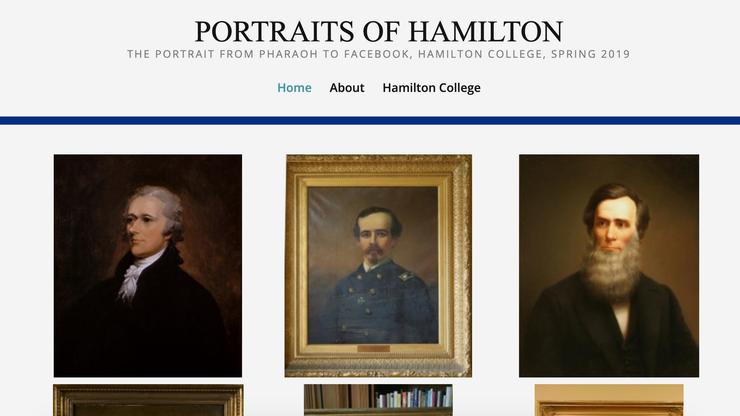Click the Pharaoh to Facebook tagline
740x416 pixels.
(378, 54)
